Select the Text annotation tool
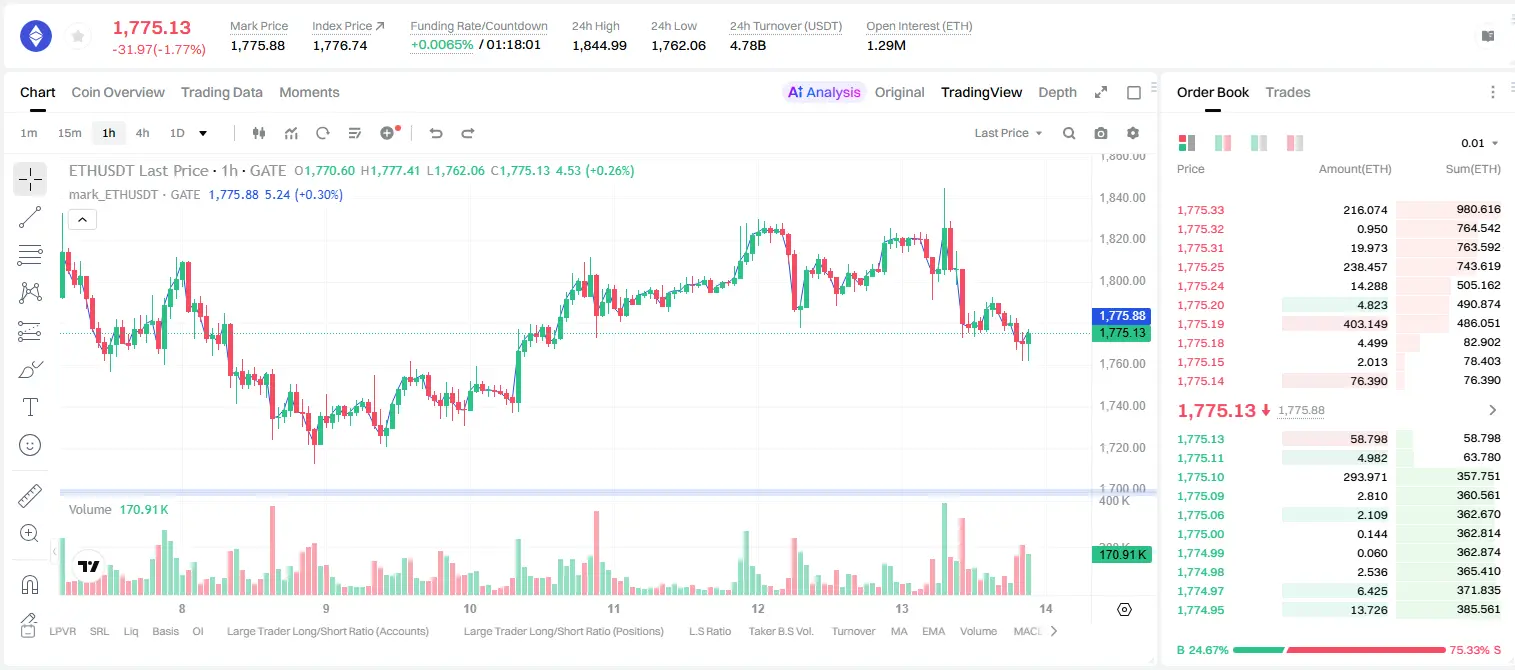The width and height of the screenshot is (1515, 670). pos(30,407)
